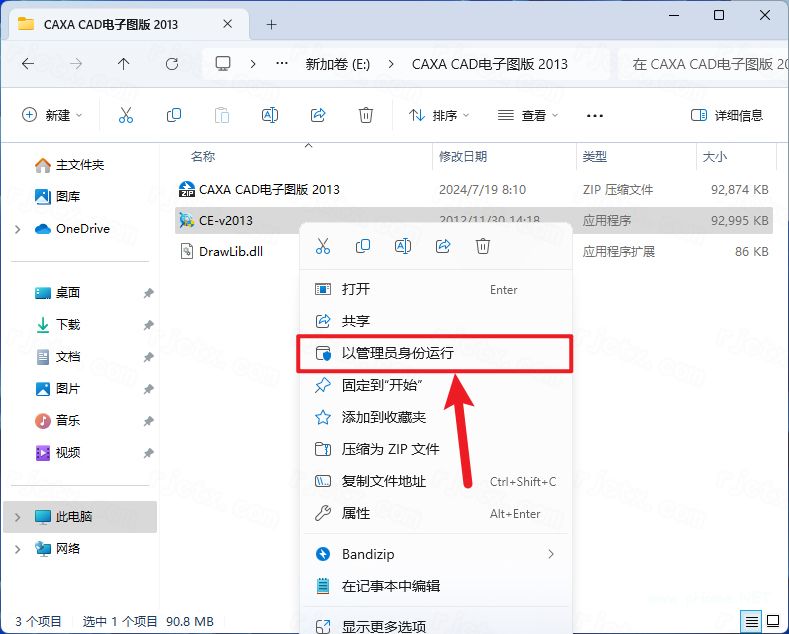Open the toolbar's three-dot more options menu

595,116
